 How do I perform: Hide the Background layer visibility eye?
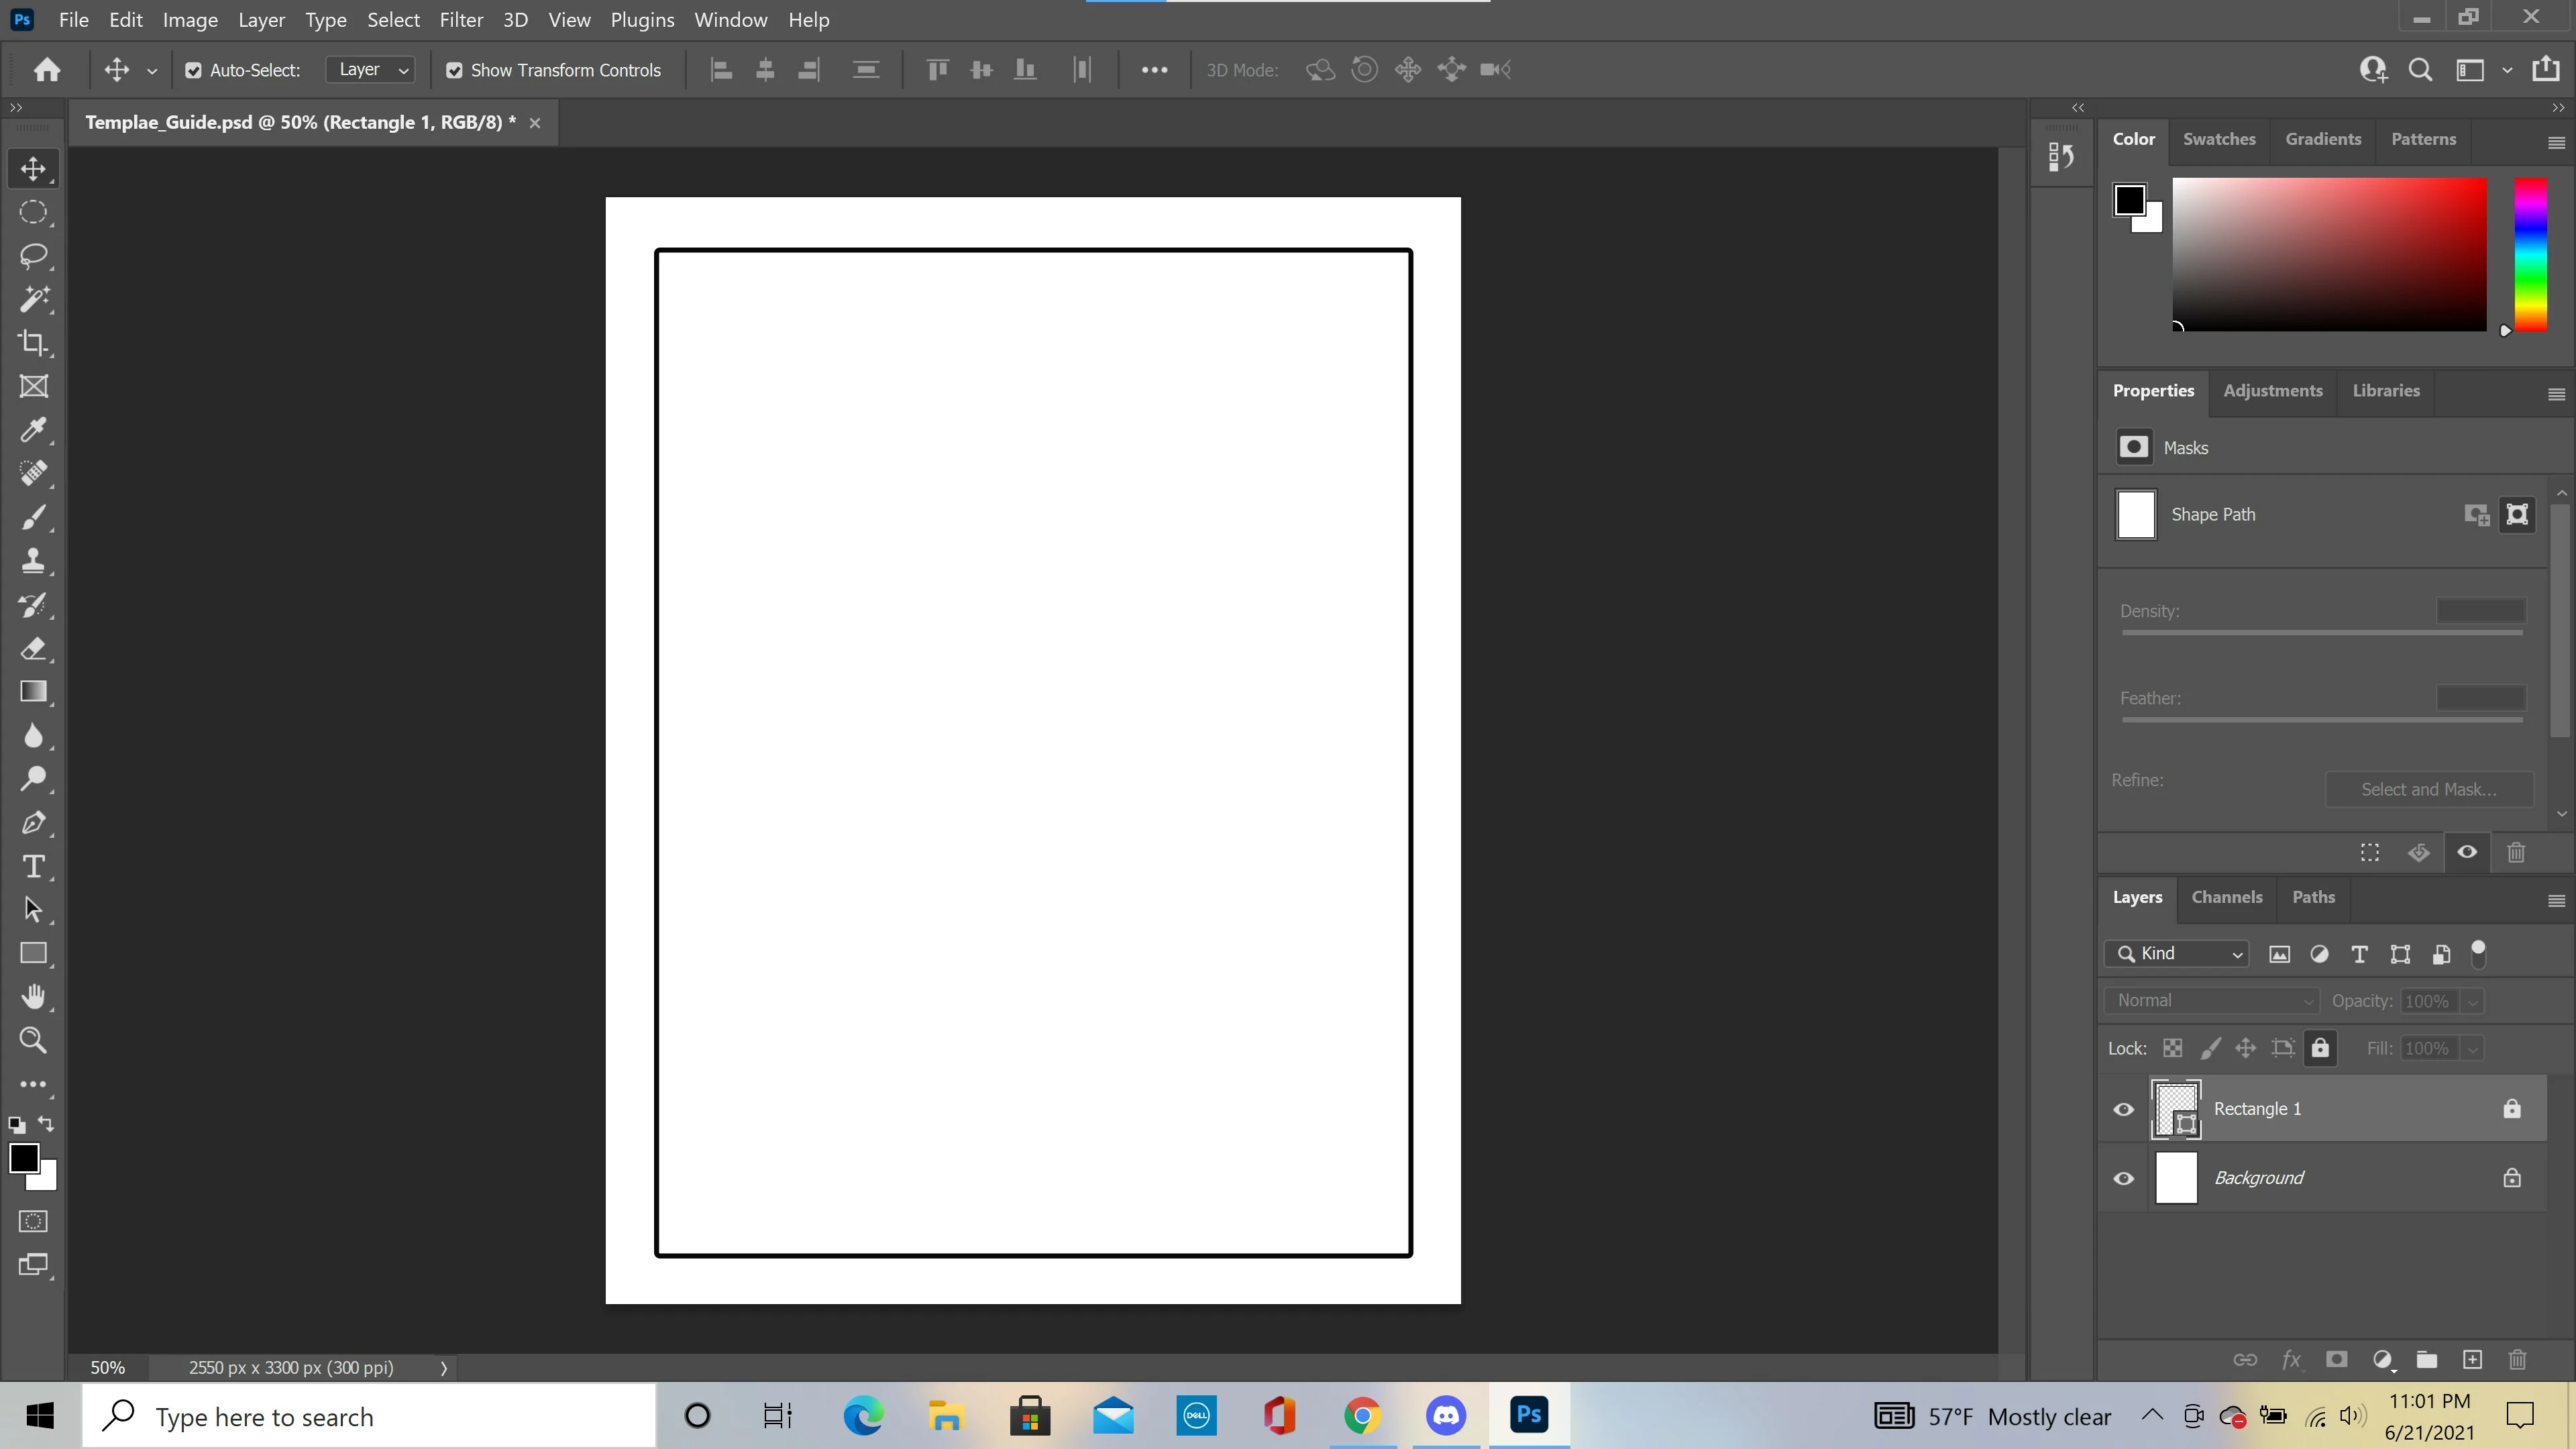pos(2123,1178)
